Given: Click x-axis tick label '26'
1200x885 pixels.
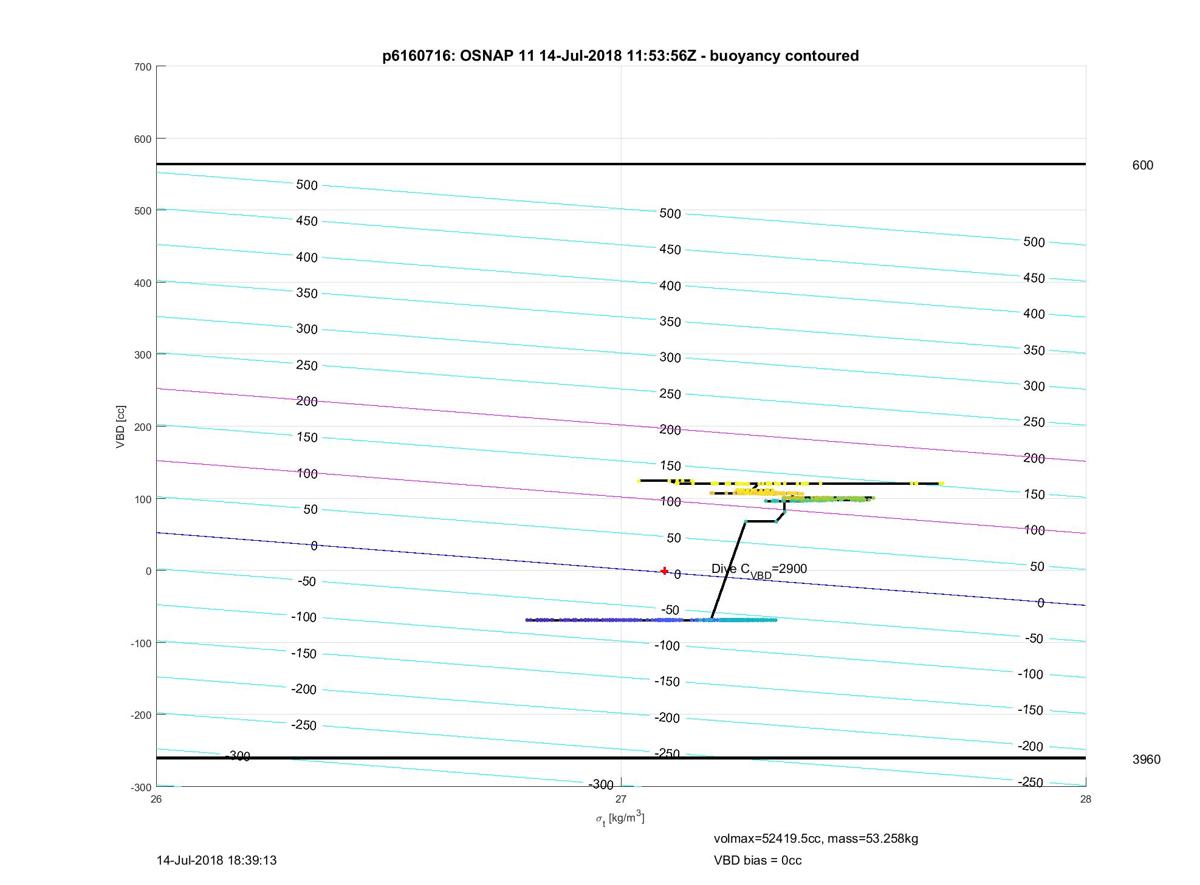Looking at the screenshot, I should coord(157,799).
